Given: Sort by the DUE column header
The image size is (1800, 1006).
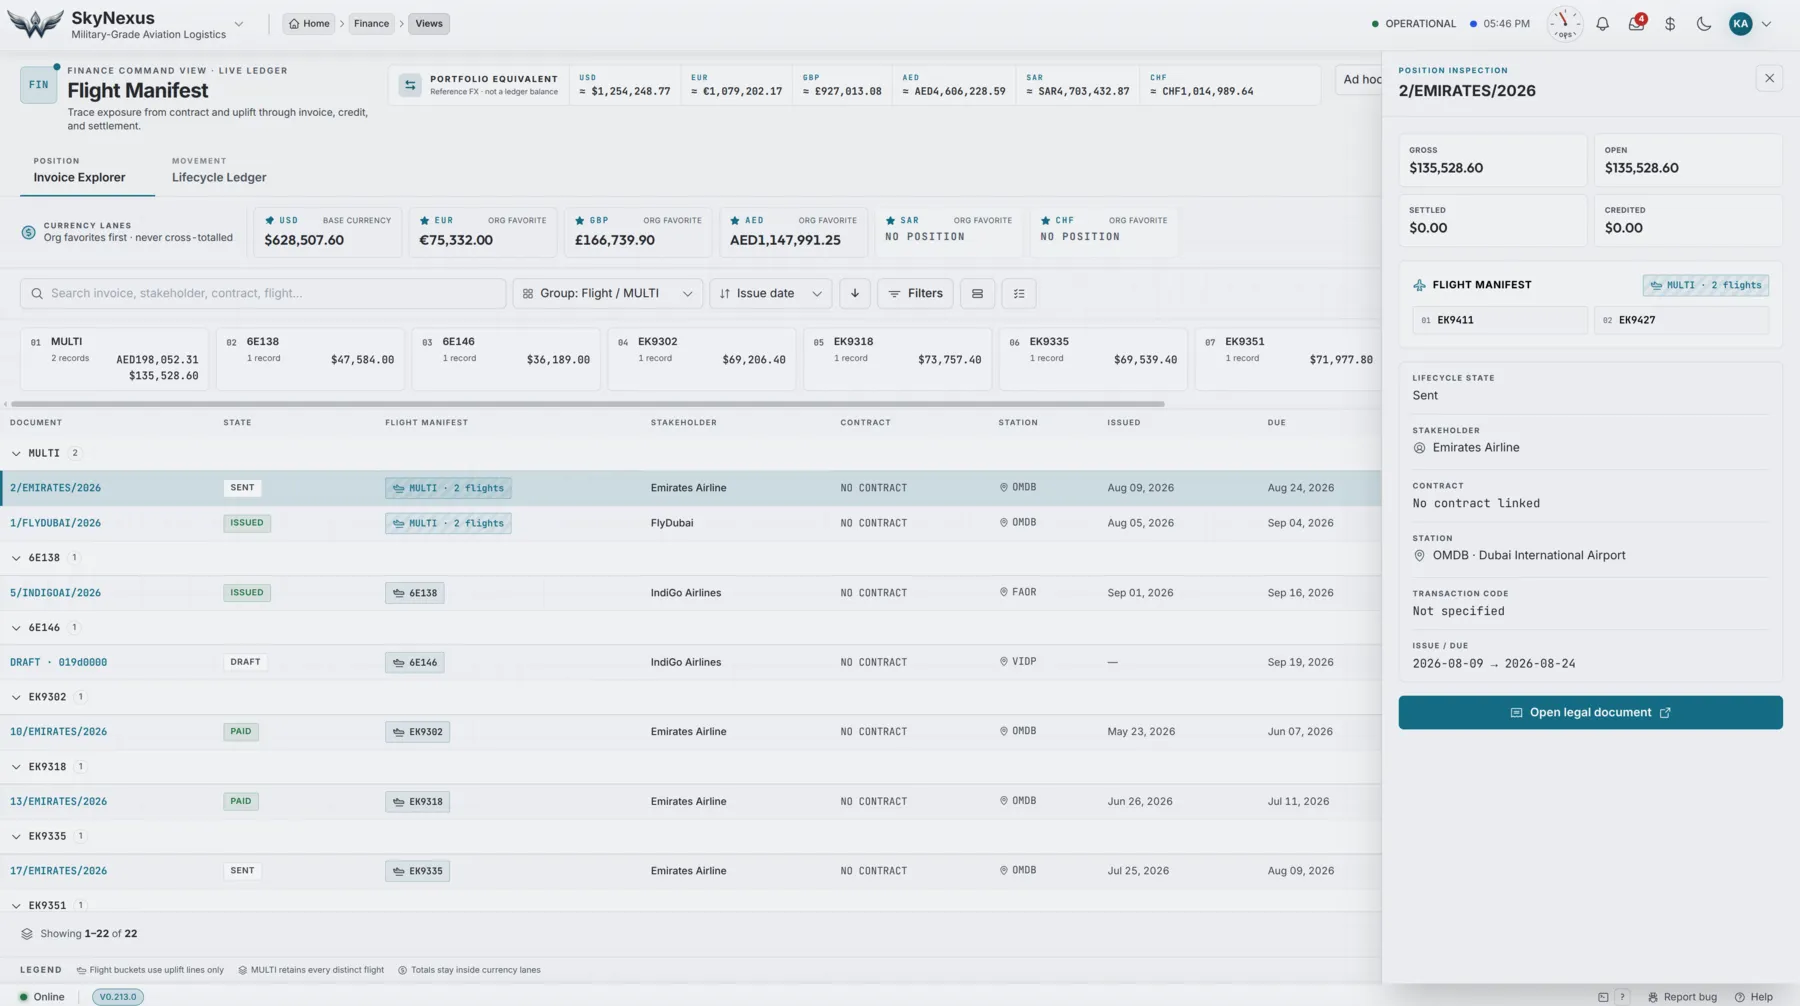Looking at the screenshot, I should (1277, 423).
